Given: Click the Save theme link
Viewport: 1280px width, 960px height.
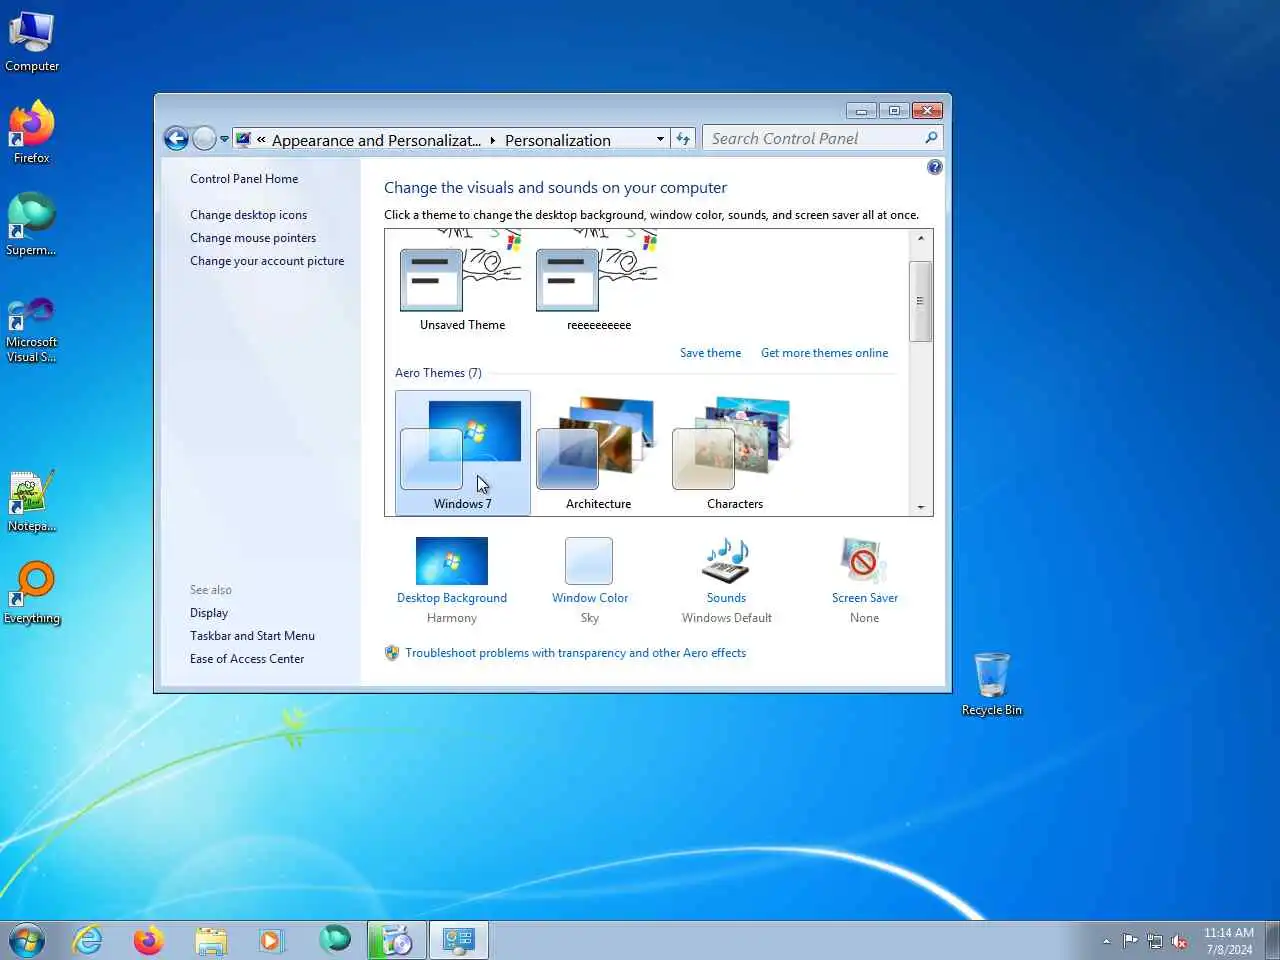Looking at the screenshot, I should 710,353.
